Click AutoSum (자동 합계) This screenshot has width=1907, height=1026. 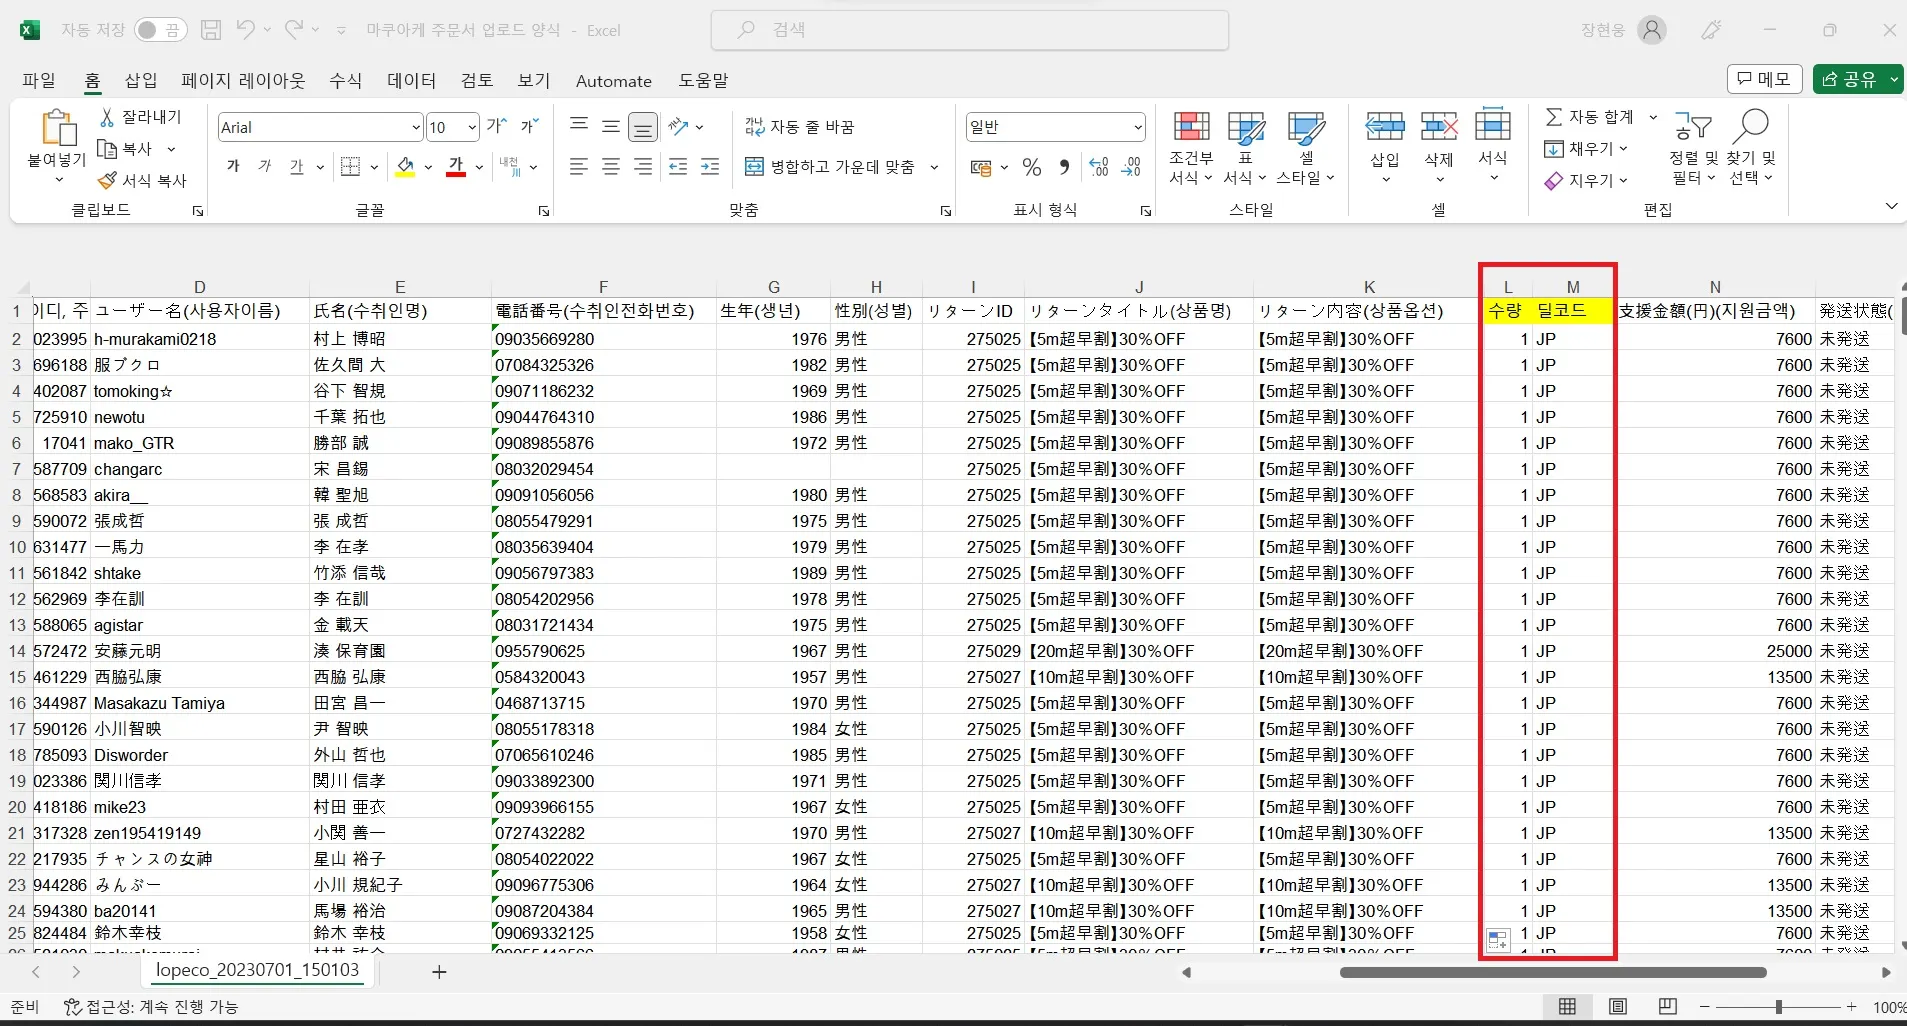coord(1589,117)
